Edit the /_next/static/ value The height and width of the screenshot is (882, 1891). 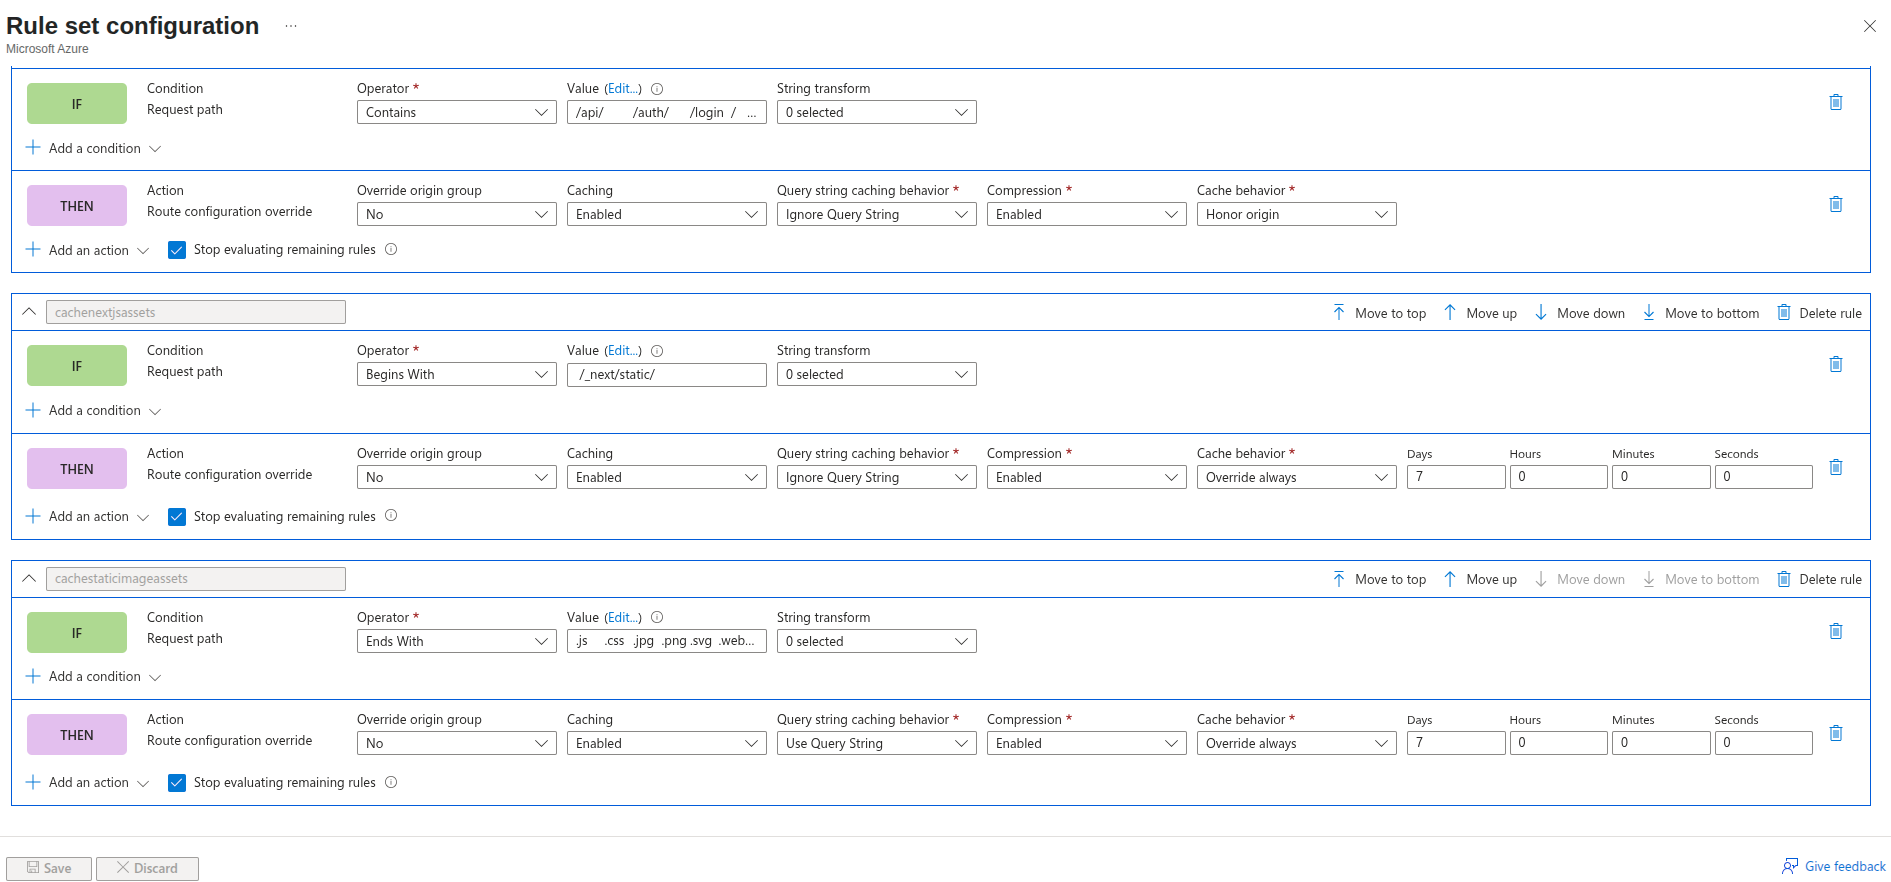point(623,351)
